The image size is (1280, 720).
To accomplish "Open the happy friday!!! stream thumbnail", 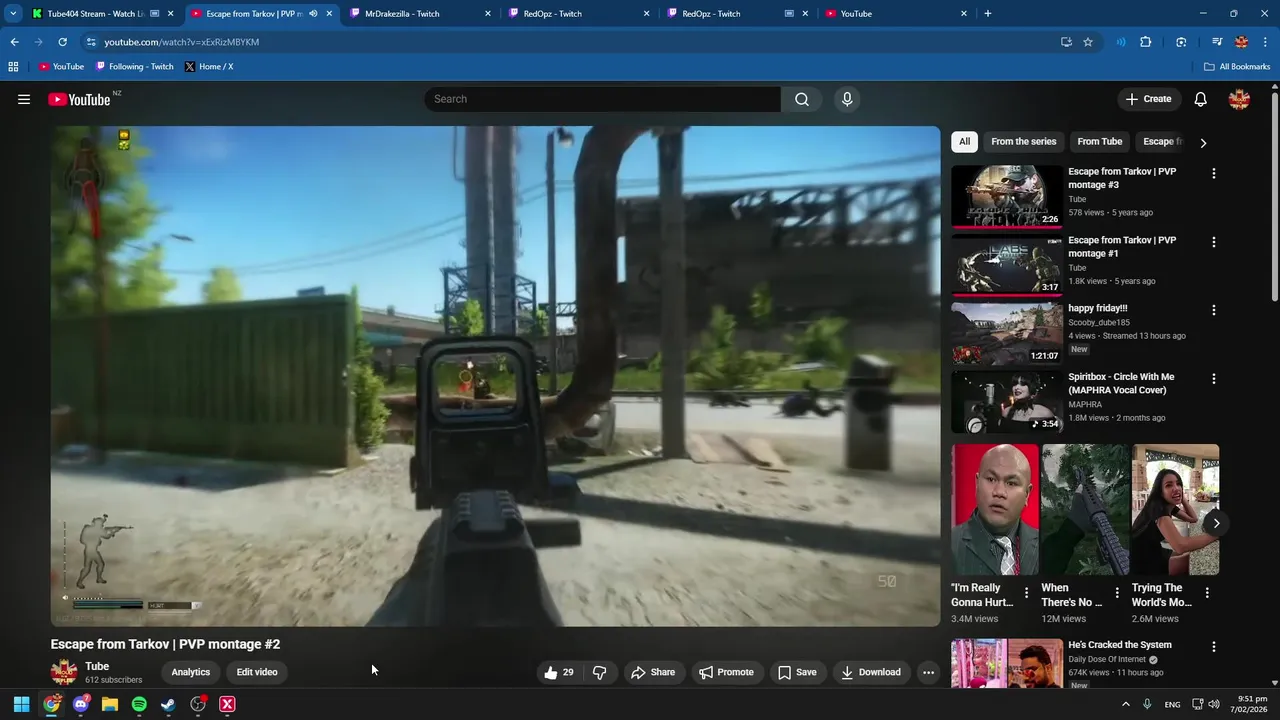I will click(x=1007, y=334).
